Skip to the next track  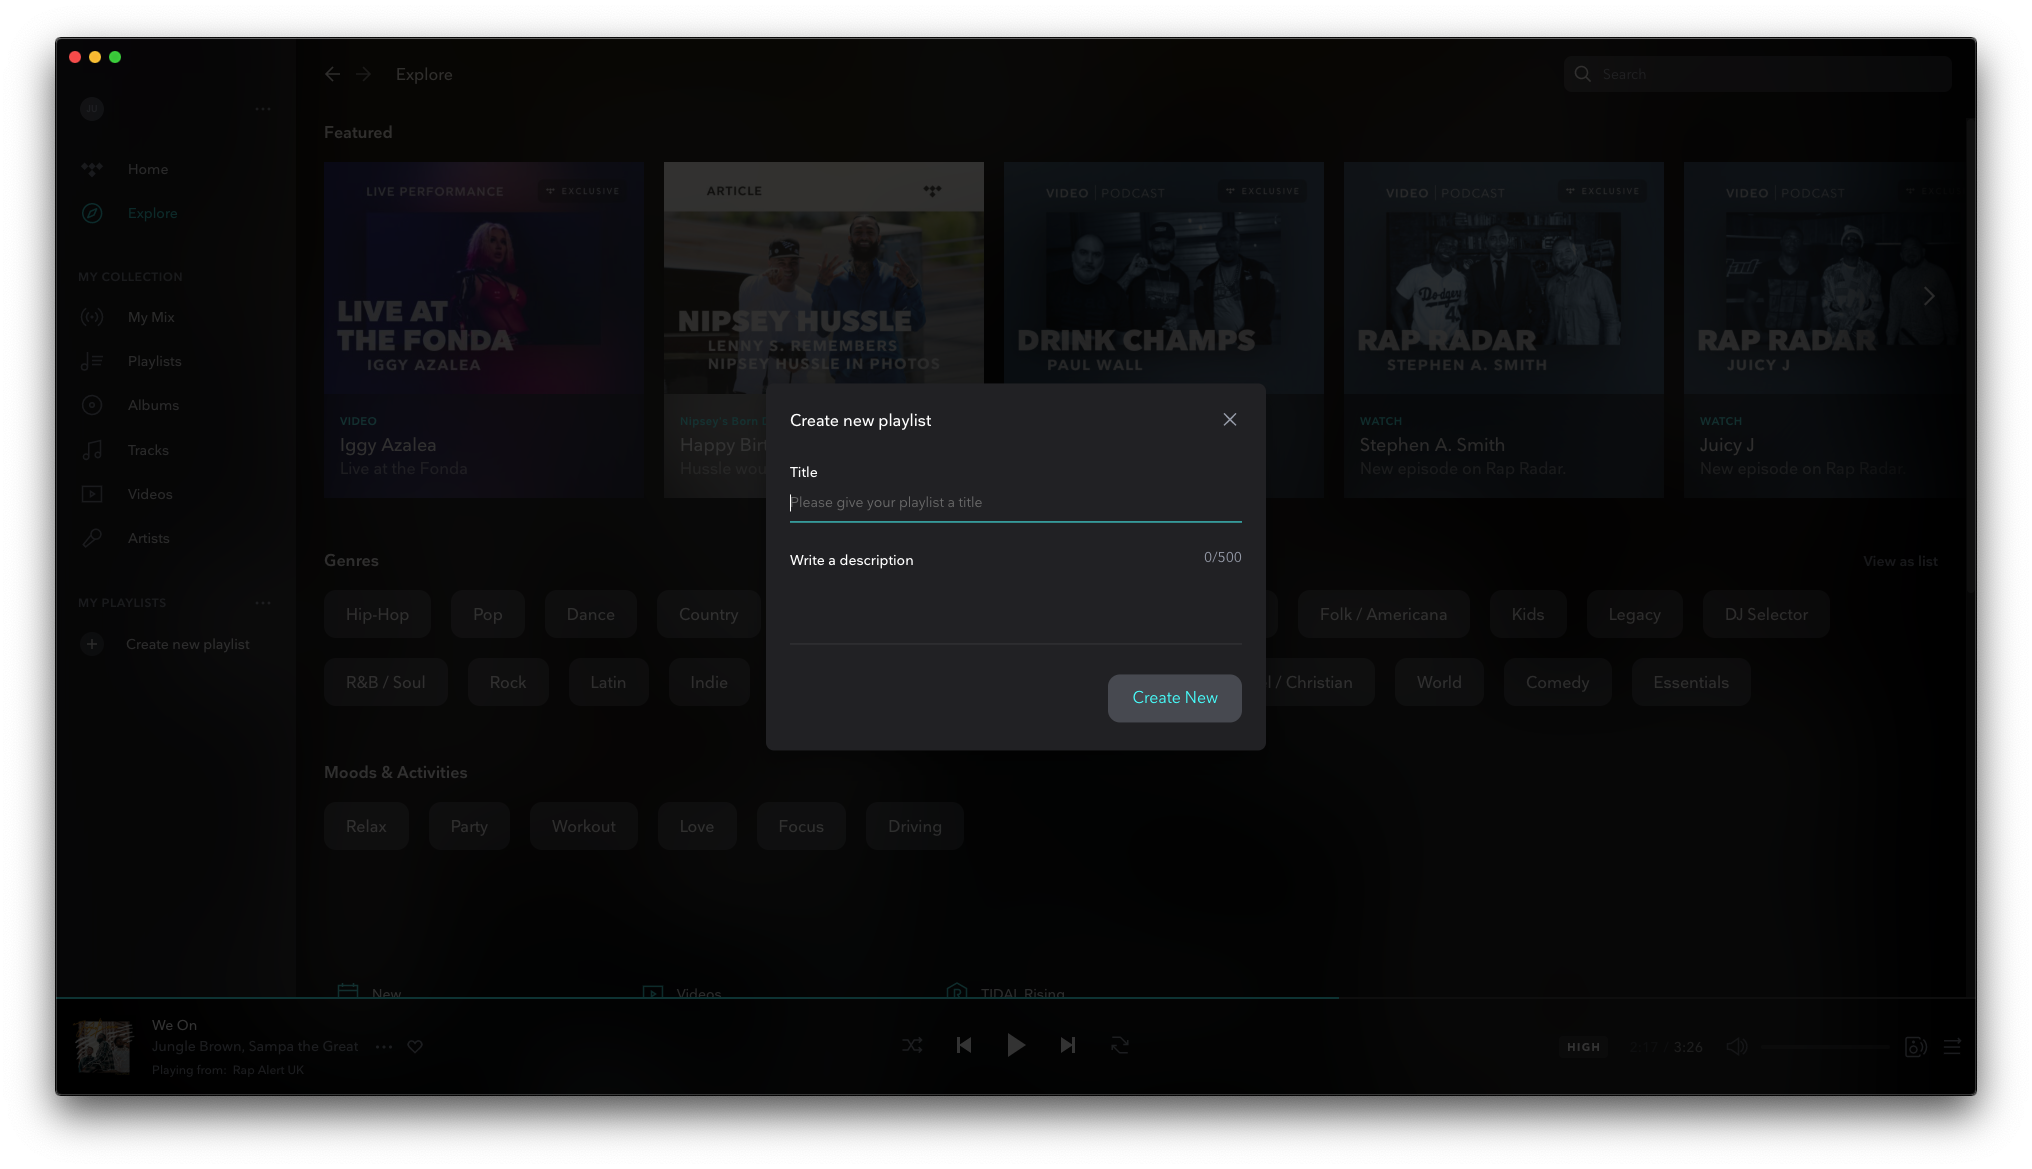pyautogui.click(x=1067, y=1046)
